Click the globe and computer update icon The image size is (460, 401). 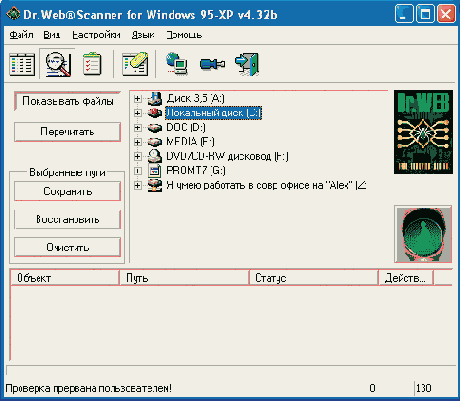coord(177,63)
